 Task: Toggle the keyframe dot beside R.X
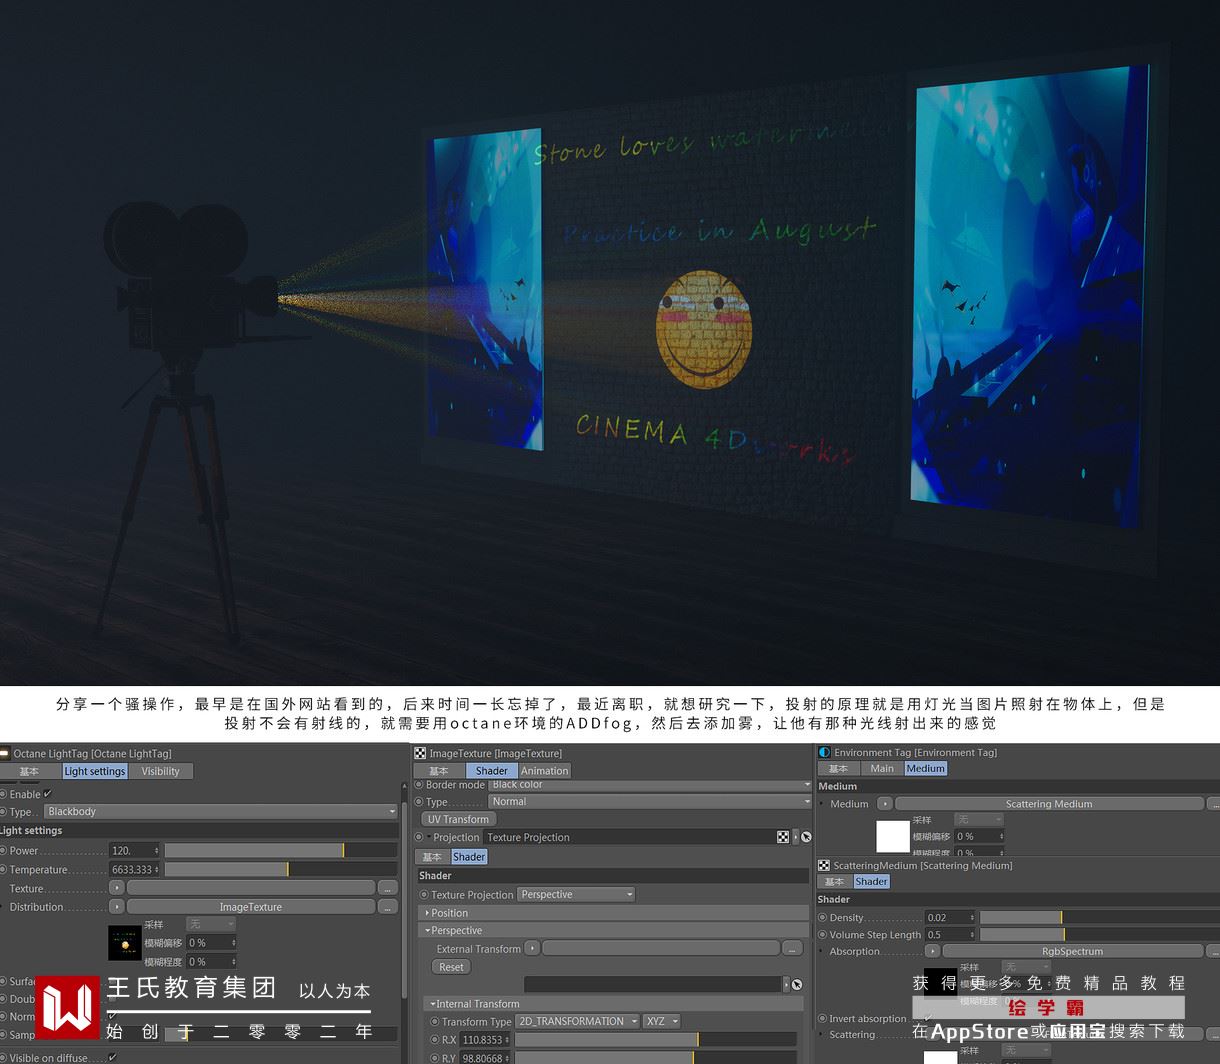click(434, 1040)
